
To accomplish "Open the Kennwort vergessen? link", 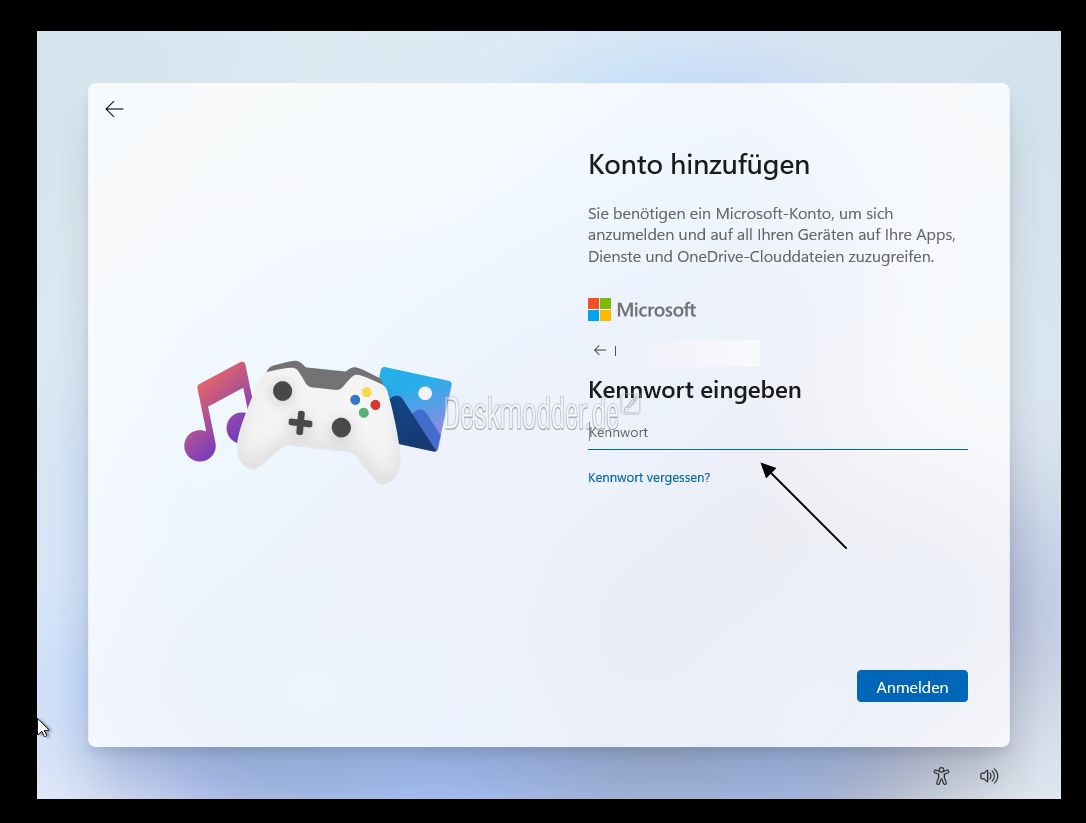I will pos(649,477).
